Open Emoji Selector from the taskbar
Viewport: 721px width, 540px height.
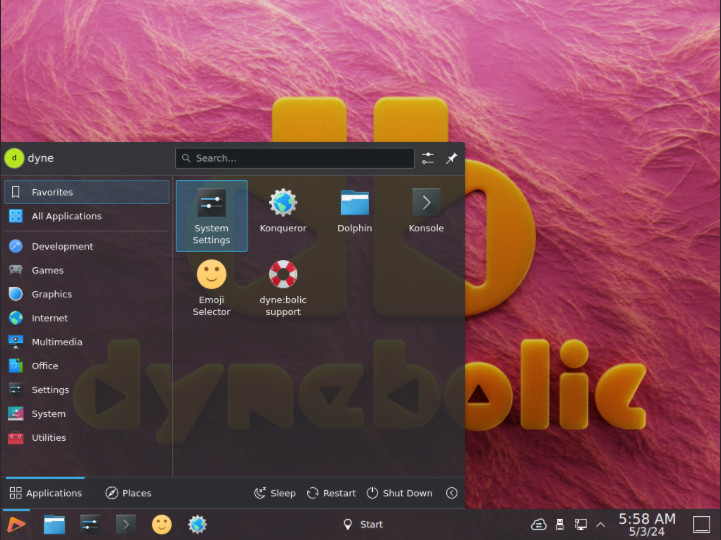click(x=161, y=524)
